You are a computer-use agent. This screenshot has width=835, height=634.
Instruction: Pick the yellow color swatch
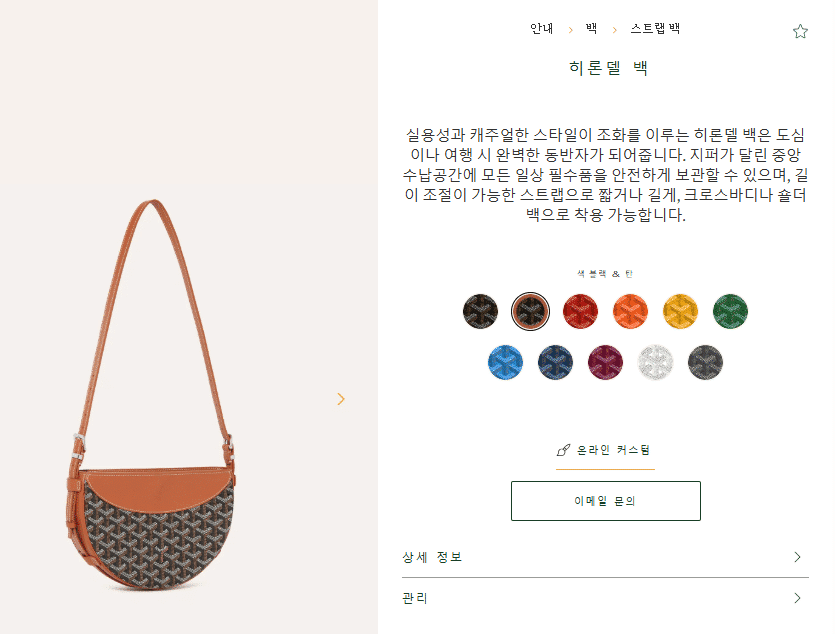pyautogui.click(x=681, y=311)
